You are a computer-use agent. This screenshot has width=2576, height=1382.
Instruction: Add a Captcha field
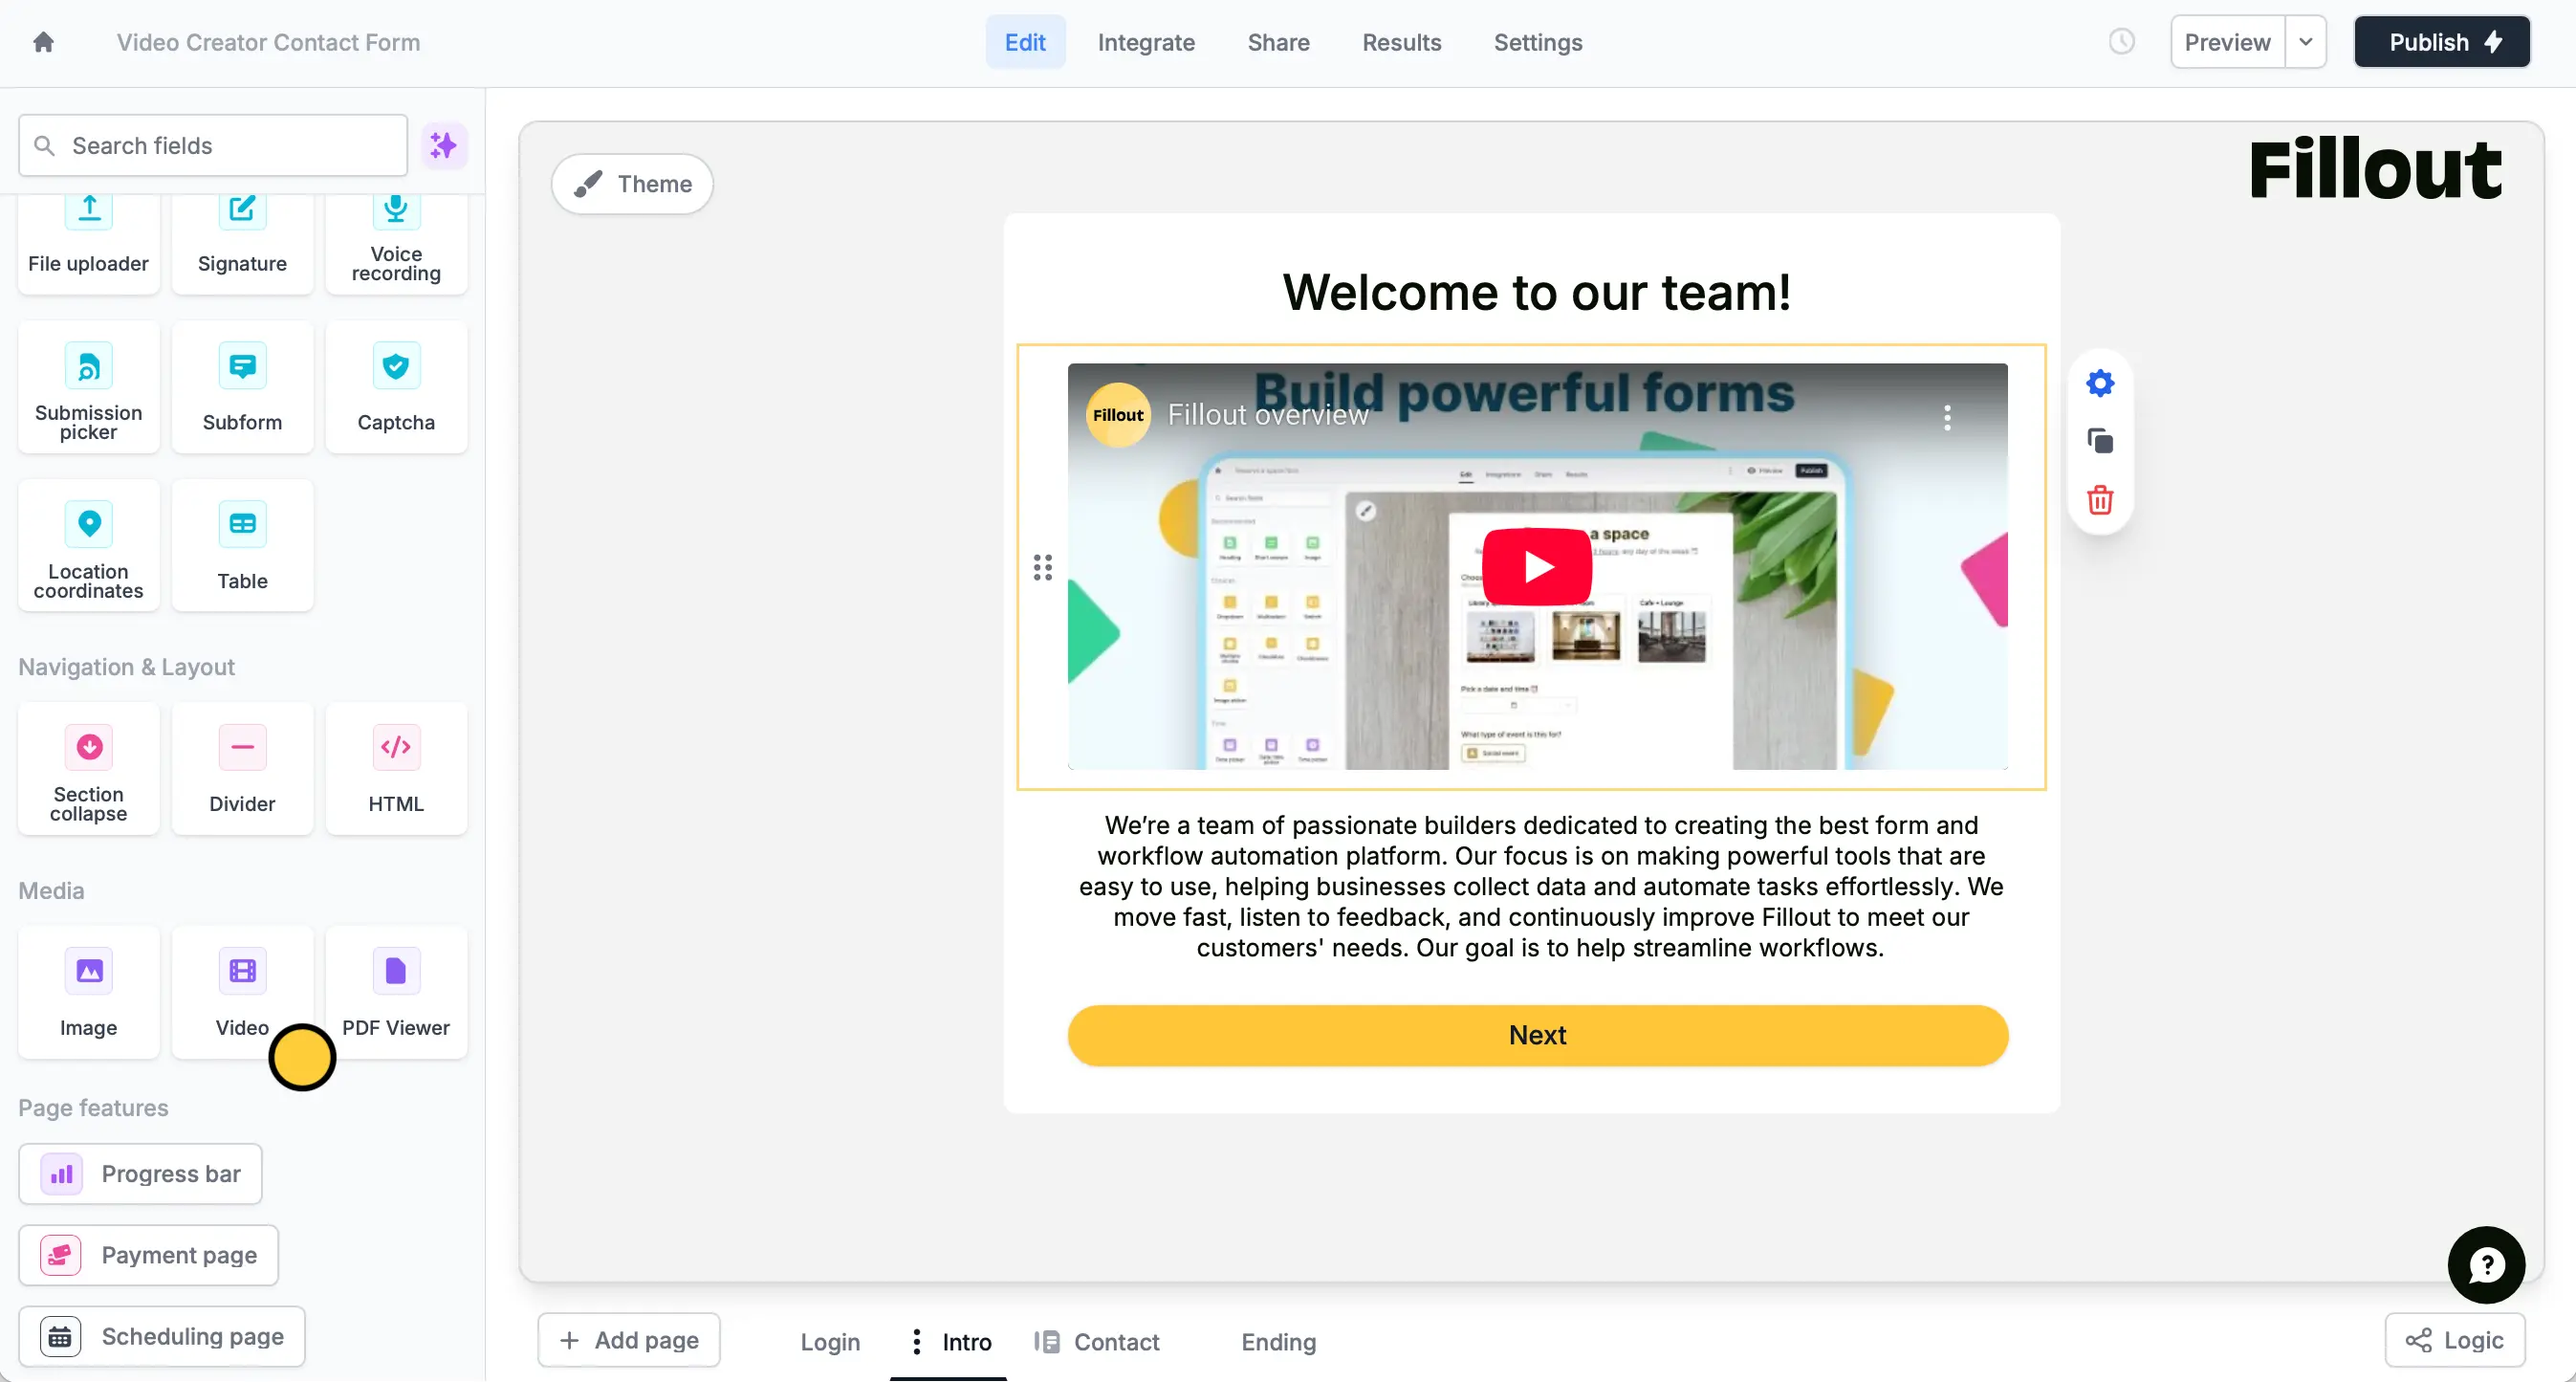coord(396,387)
